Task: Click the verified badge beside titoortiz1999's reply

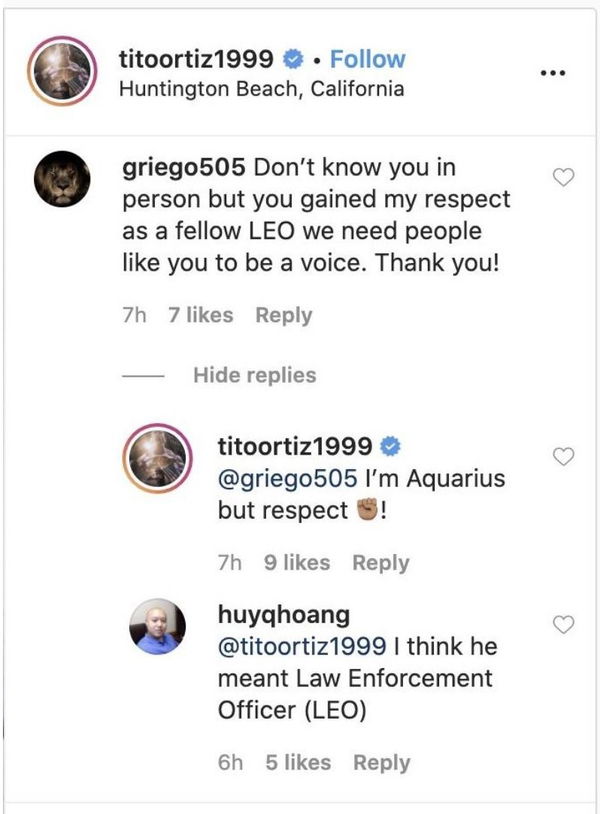Action: tap(393, 446)
